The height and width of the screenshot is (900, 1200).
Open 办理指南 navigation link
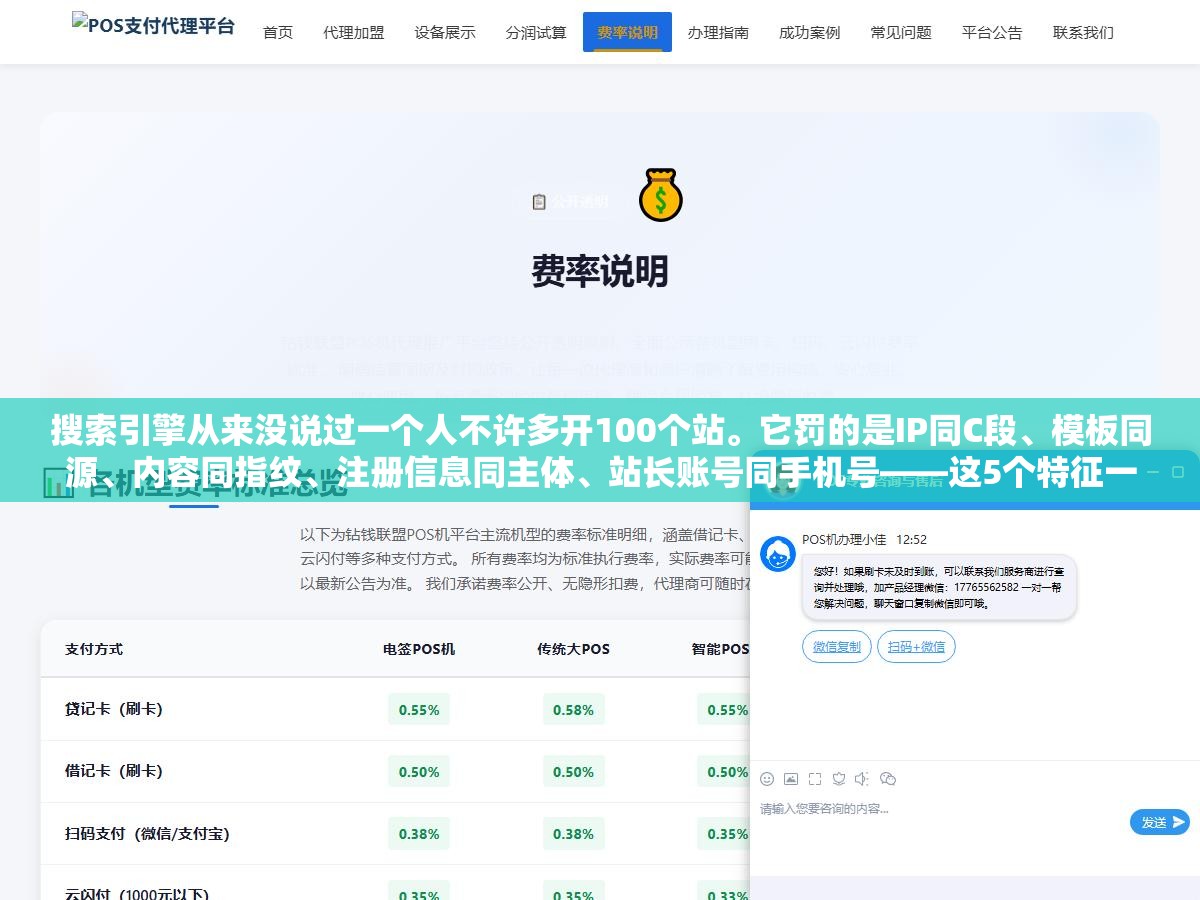coord(718,32)
